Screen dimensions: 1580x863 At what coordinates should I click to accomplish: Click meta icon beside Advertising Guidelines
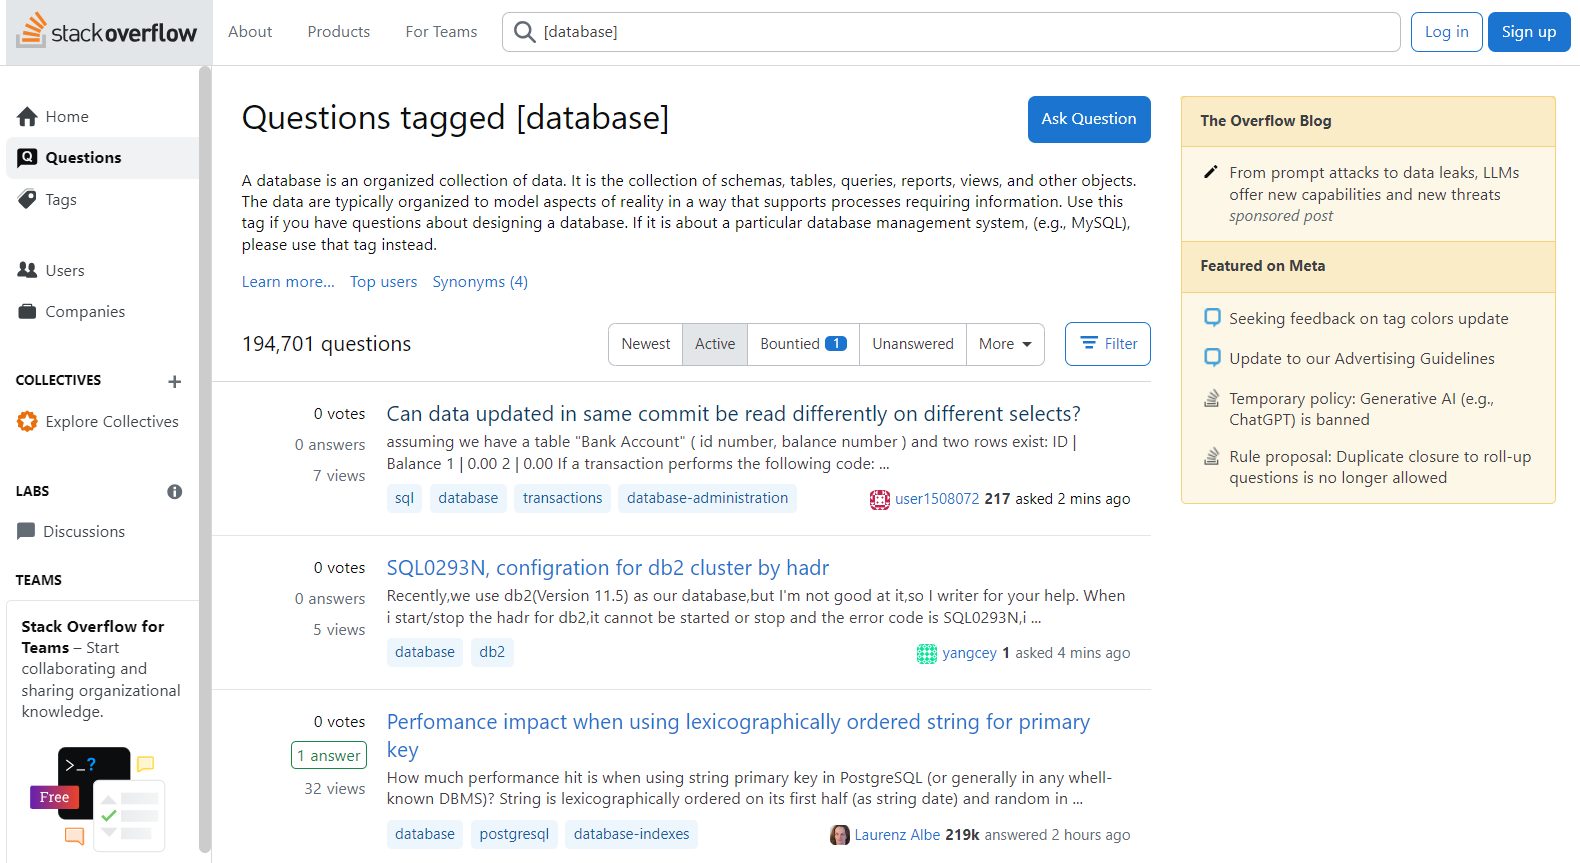point(1212,358)
